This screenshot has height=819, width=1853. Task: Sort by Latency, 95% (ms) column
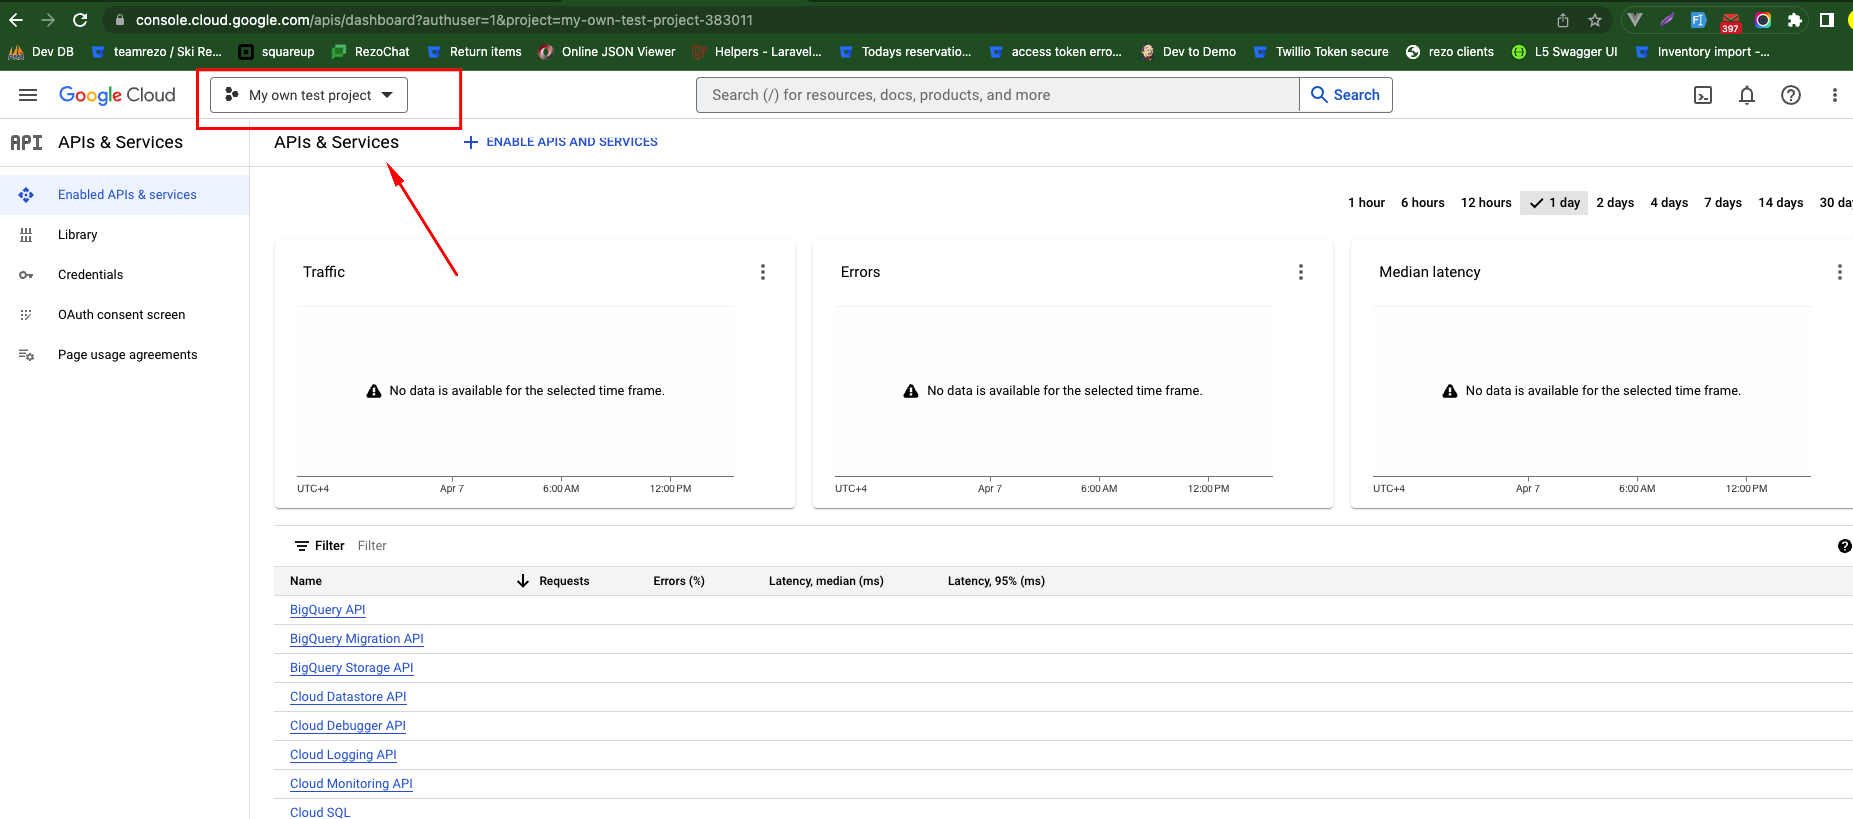996,581
